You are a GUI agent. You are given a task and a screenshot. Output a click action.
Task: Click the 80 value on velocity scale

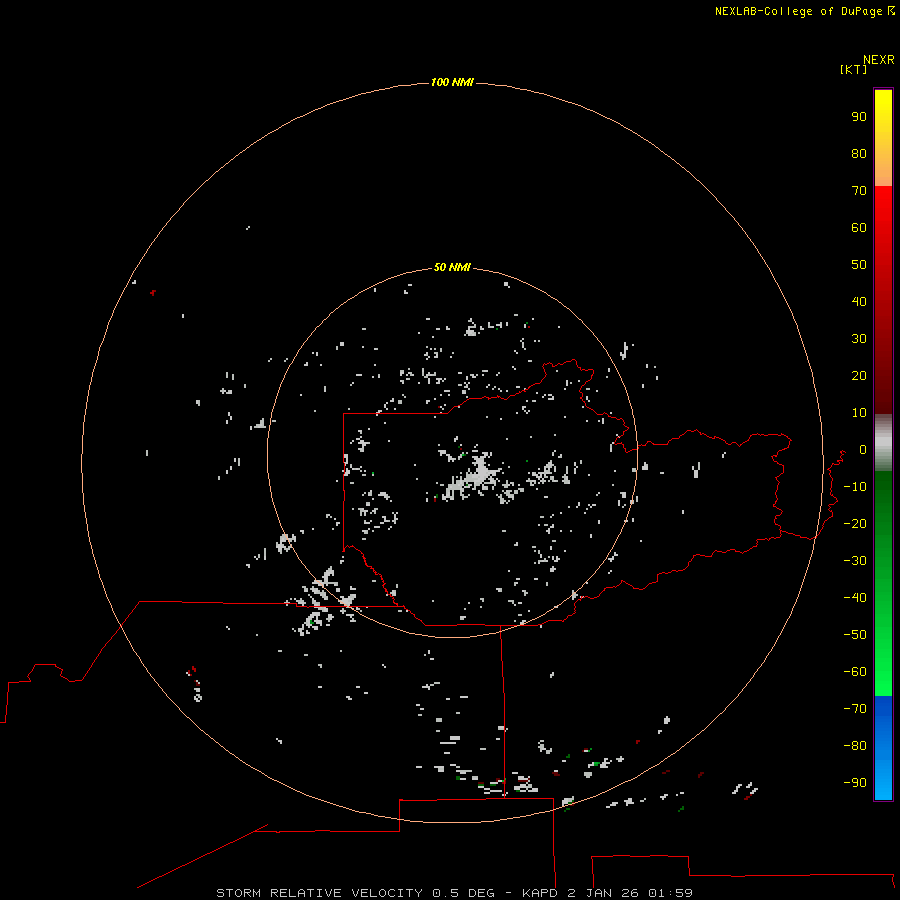pos(859,153)
